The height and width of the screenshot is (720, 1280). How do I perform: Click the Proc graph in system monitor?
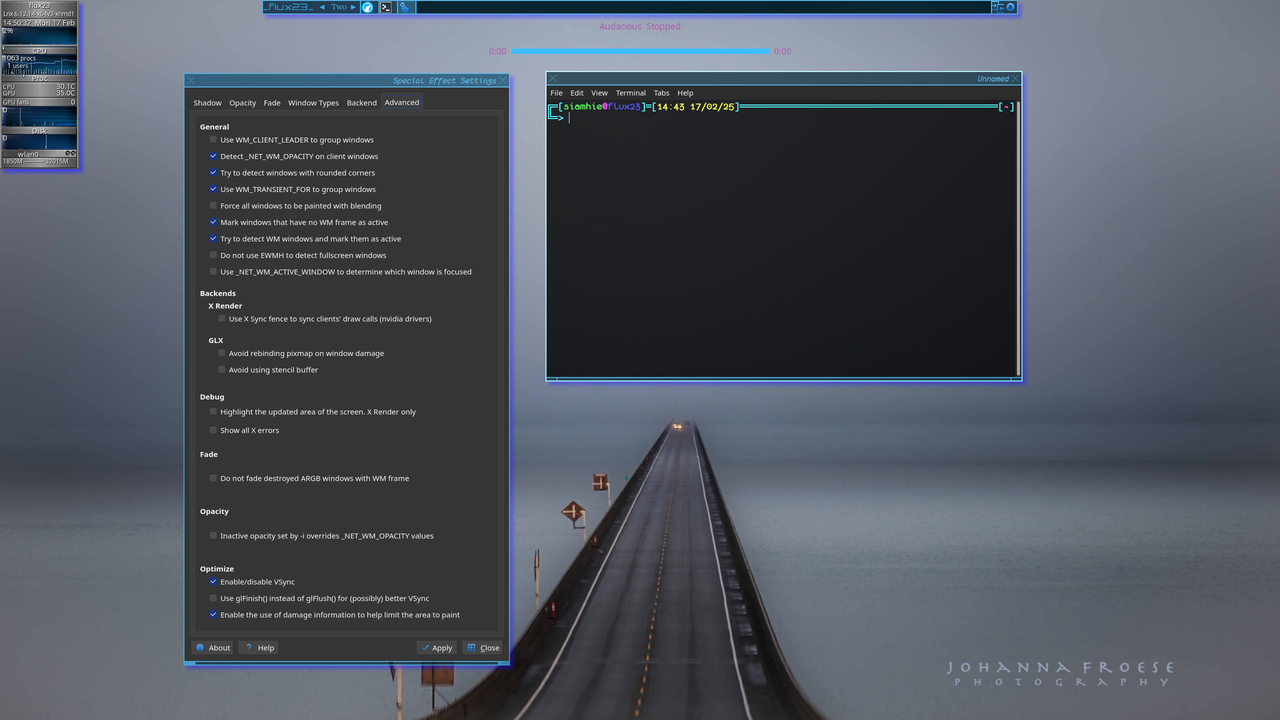(x=39, y=63)
